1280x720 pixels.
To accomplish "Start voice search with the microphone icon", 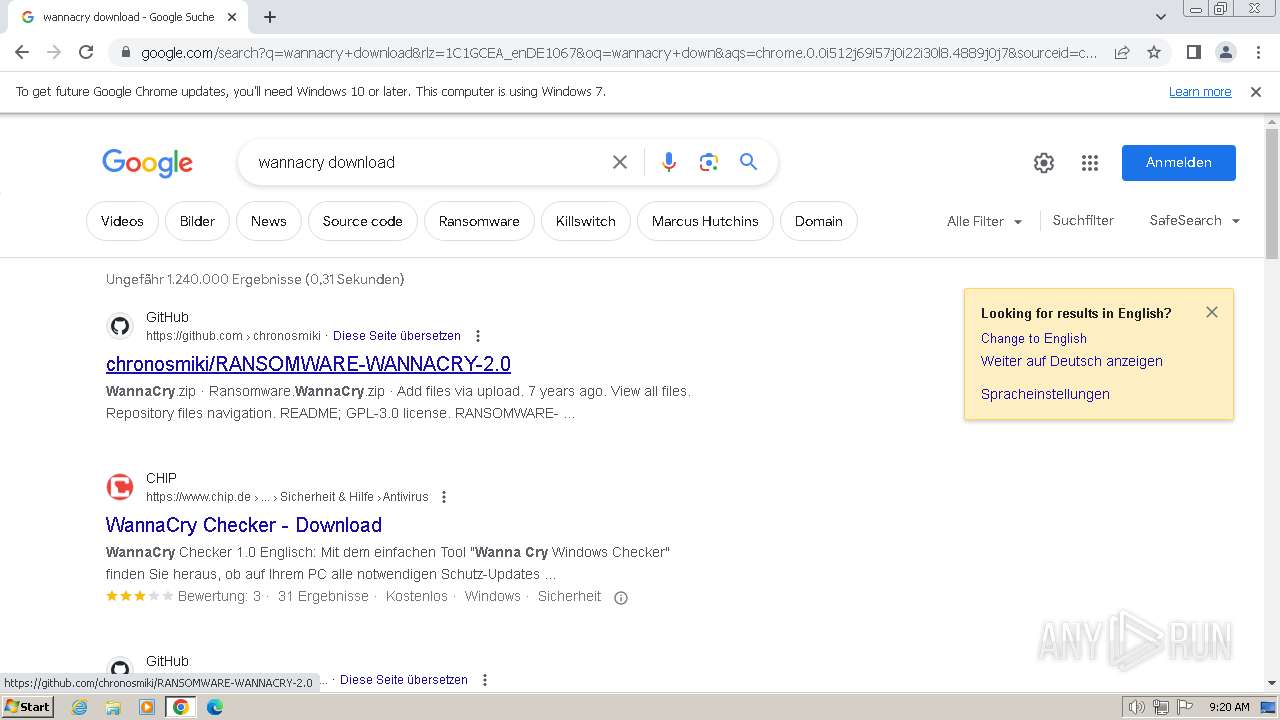I will (x=669, y=162).
